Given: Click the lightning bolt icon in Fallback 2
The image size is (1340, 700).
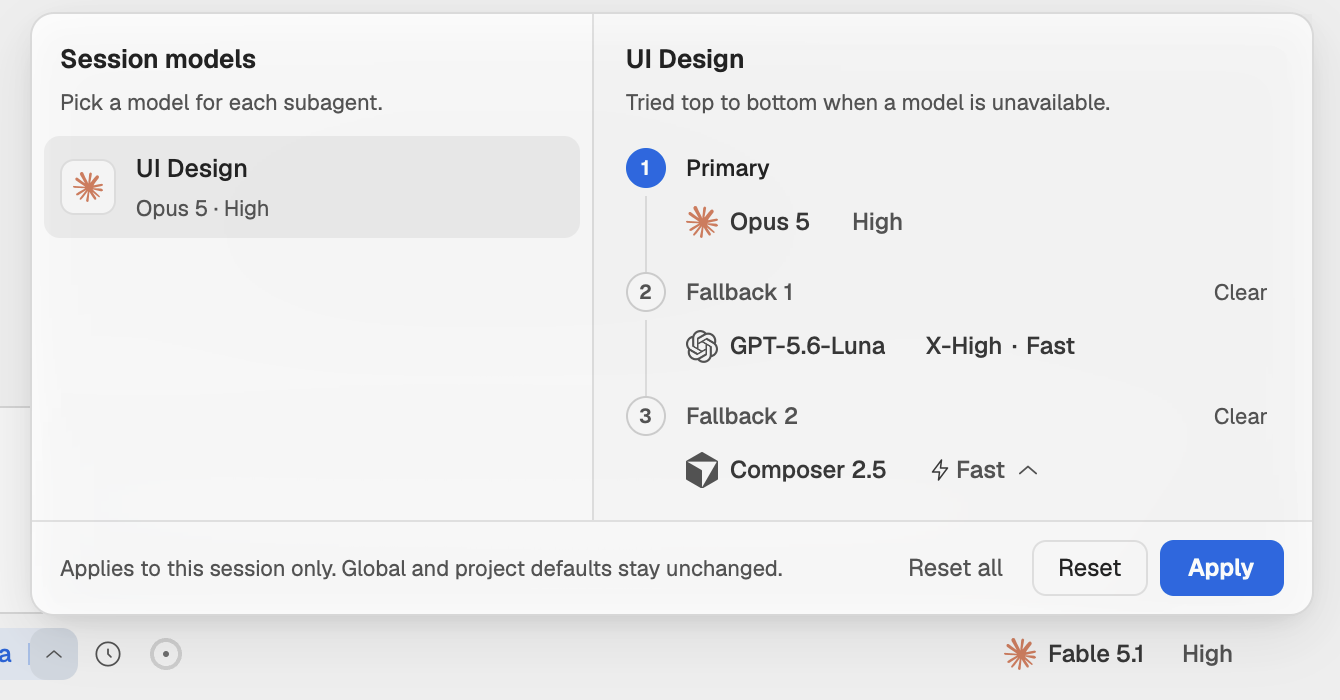Looking at the screenshot, I should coord(939,470).
